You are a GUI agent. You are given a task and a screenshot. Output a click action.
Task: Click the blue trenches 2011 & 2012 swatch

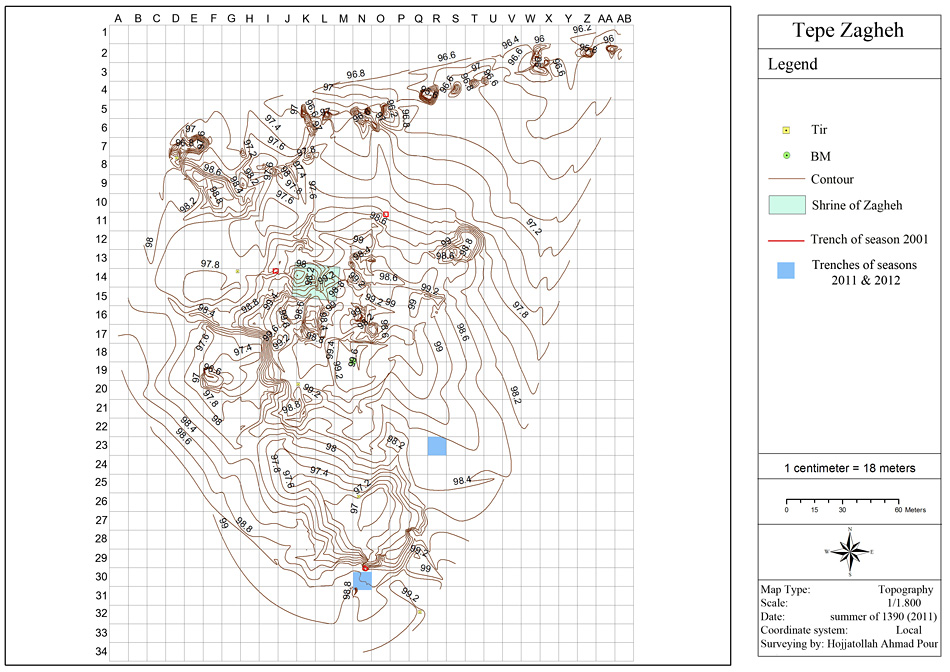[786, 270]
